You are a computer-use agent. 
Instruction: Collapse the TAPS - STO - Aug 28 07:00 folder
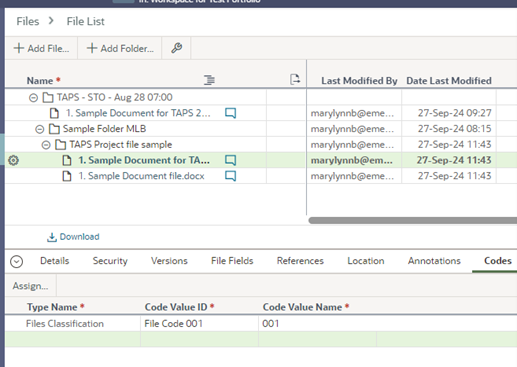[33, 98]
